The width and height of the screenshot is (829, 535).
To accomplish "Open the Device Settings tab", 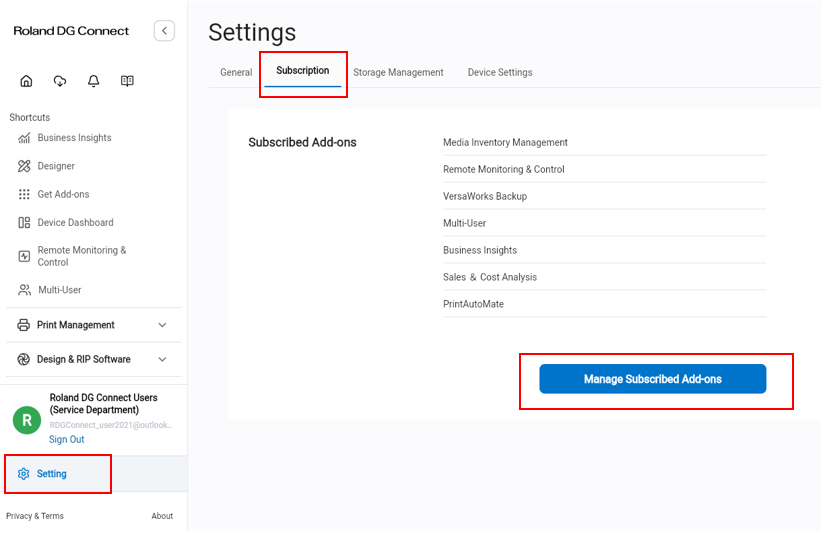I will tap(500, 73).
